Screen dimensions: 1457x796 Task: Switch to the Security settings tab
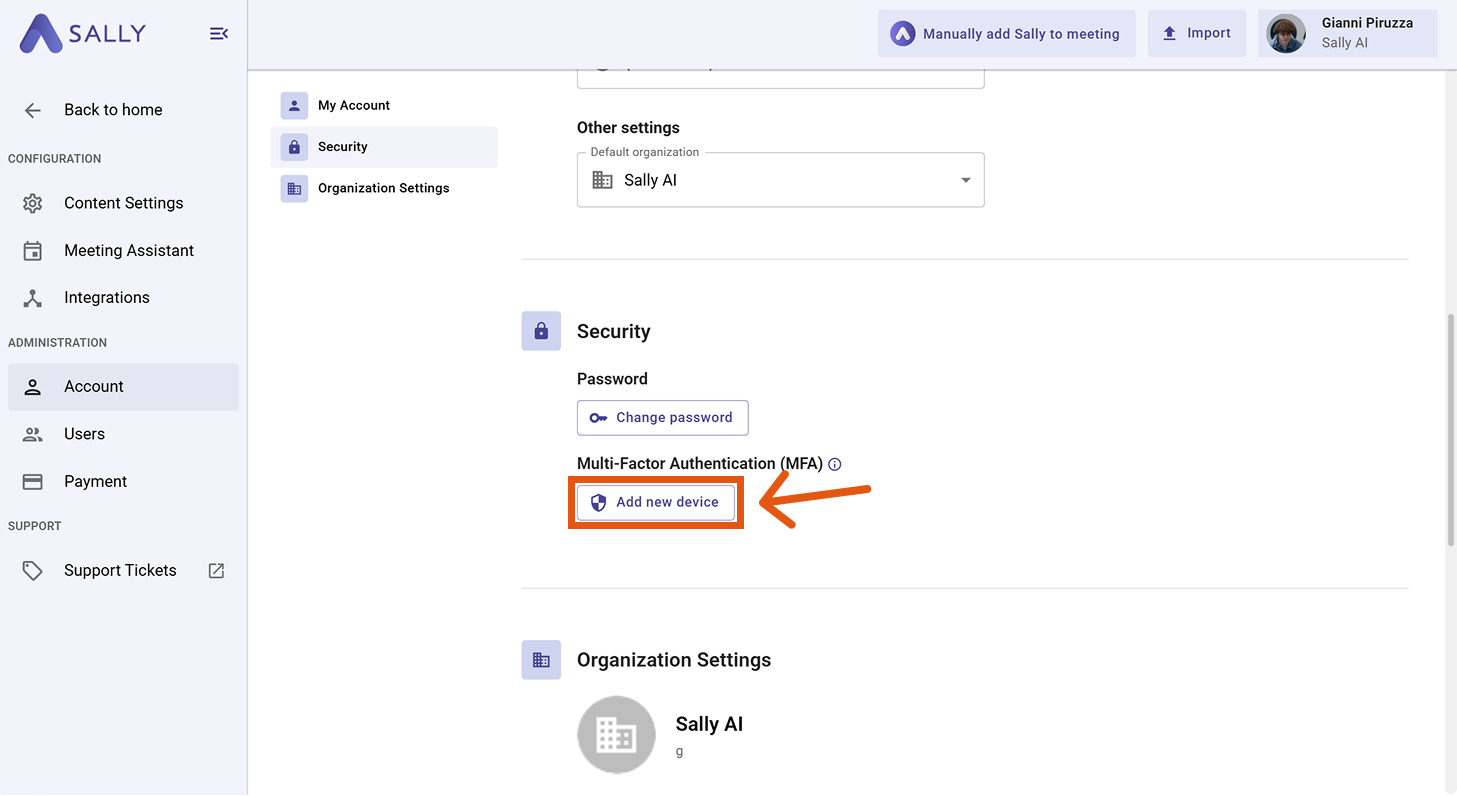point(384,146)
